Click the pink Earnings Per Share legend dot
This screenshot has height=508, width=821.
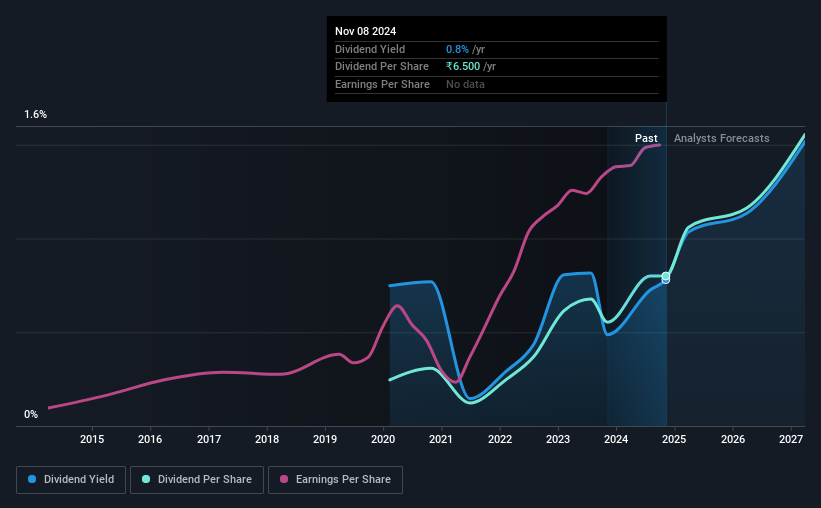pos(284,479)
